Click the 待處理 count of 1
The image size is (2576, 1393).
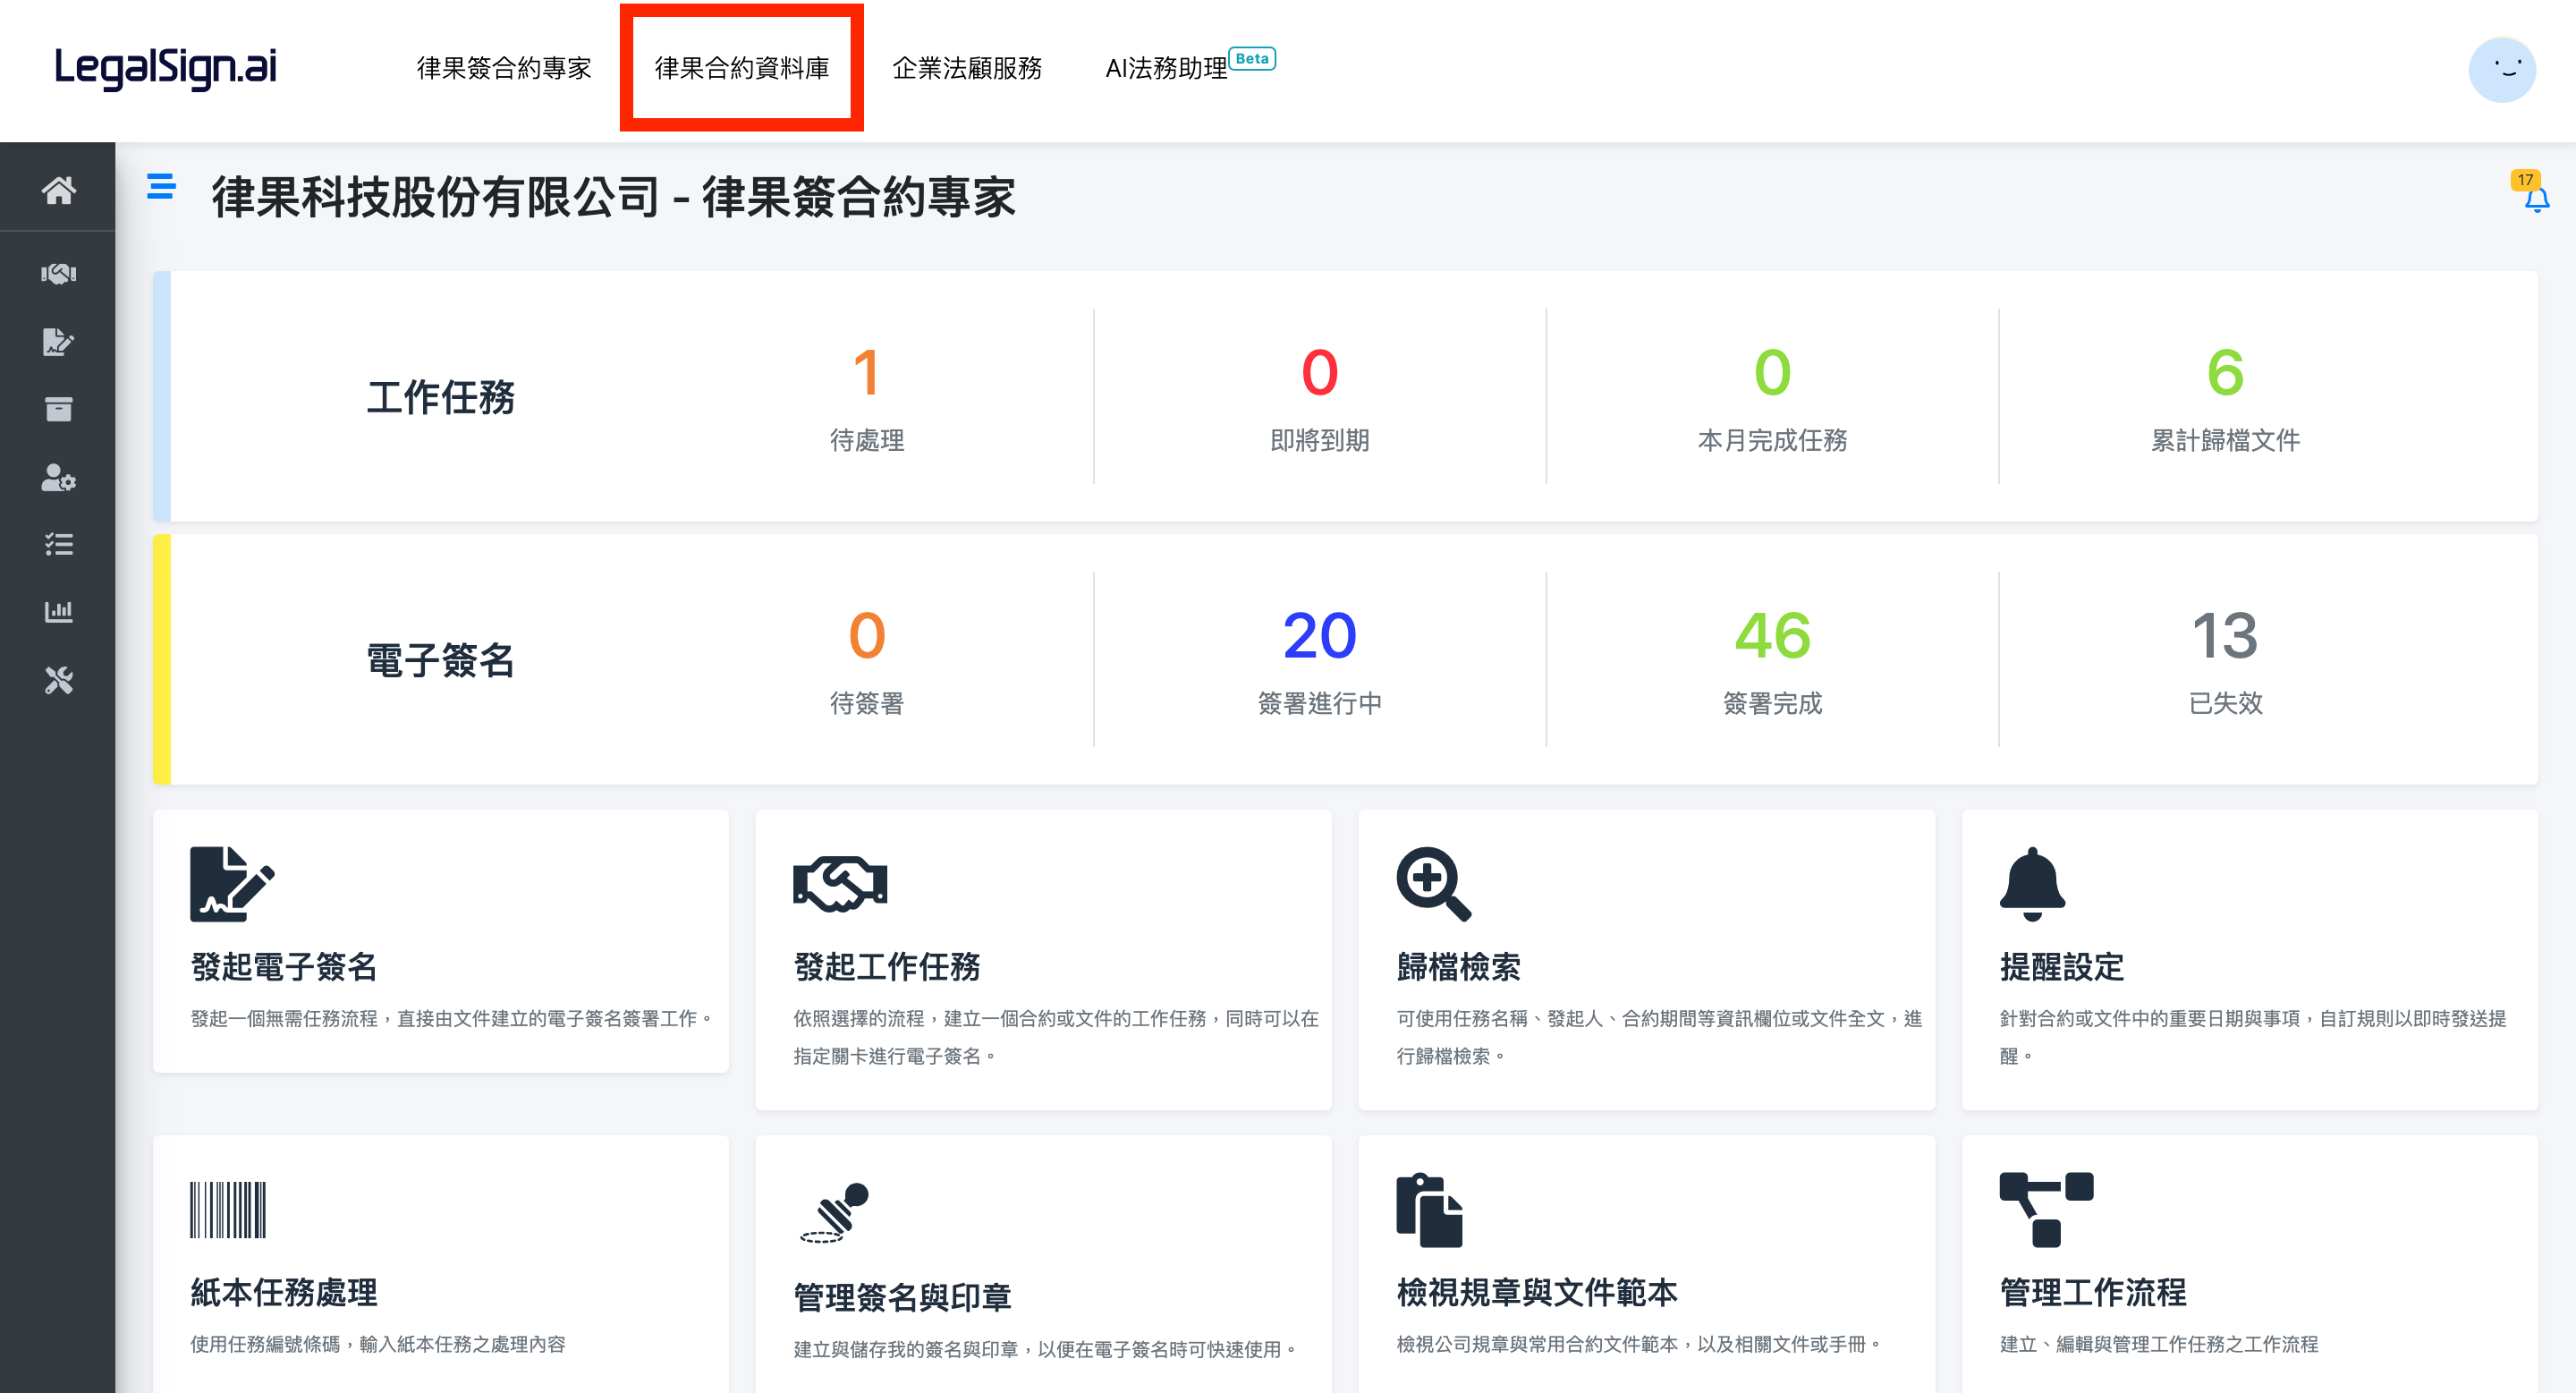click(x=866, y=372)
